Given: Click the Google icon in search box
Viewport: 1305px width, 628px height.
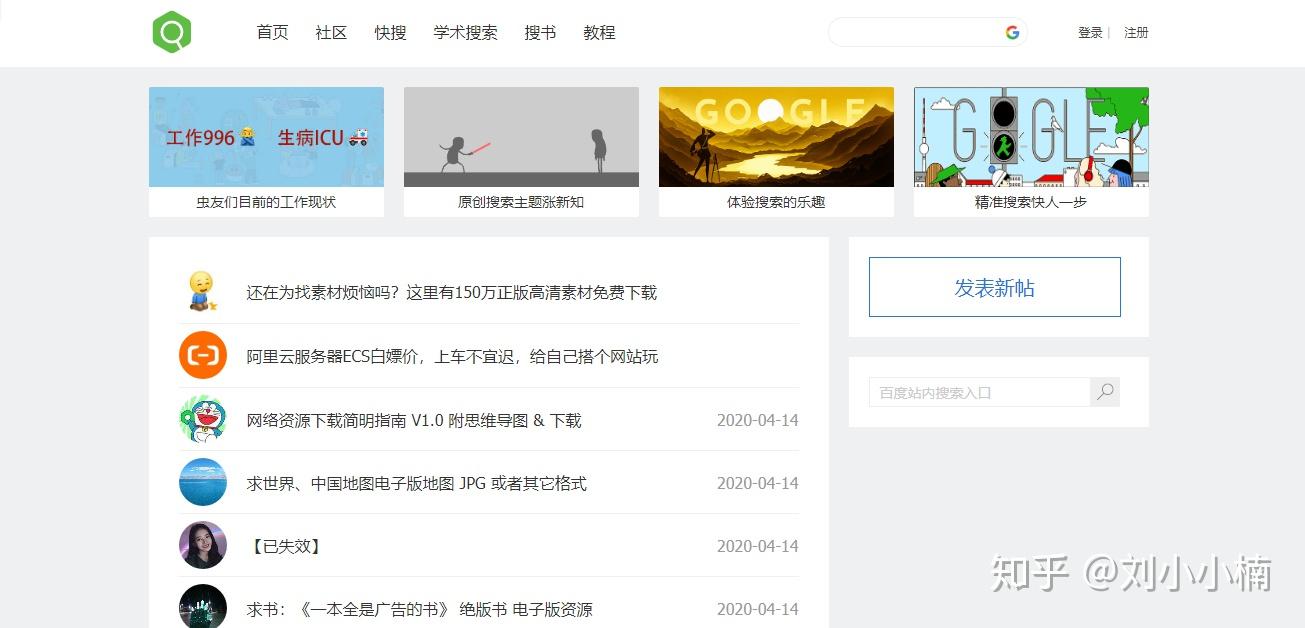Looking at the screenshot, I should 1012,32.
